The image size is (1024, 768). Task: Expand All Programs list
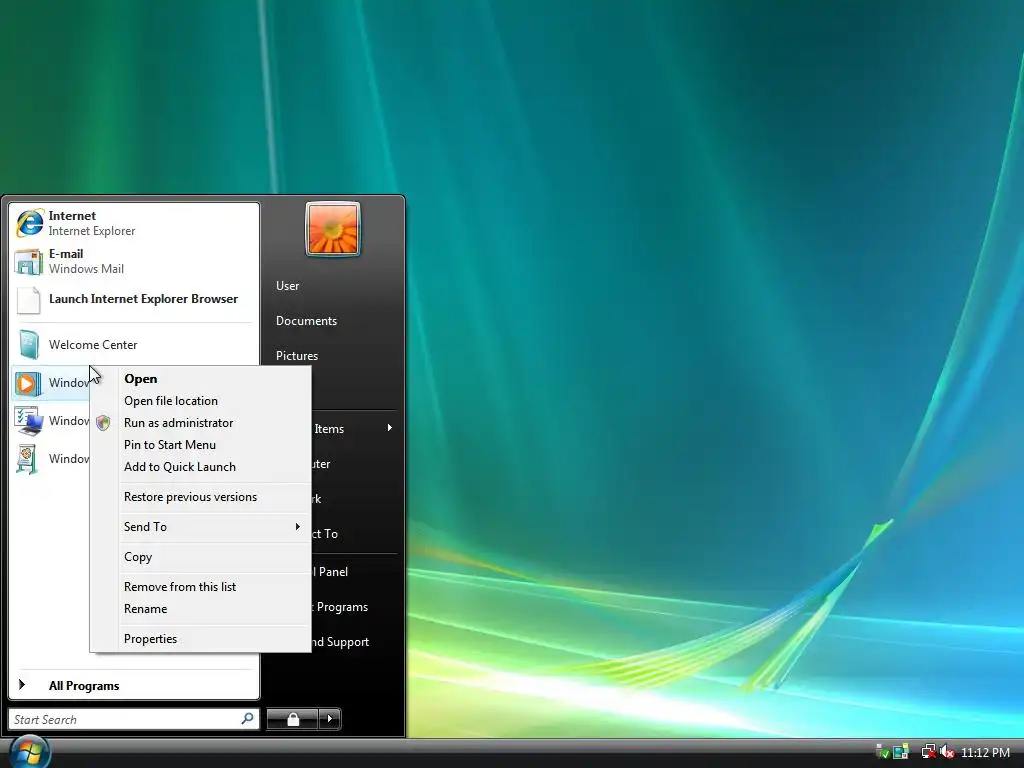tap(134, 686)
